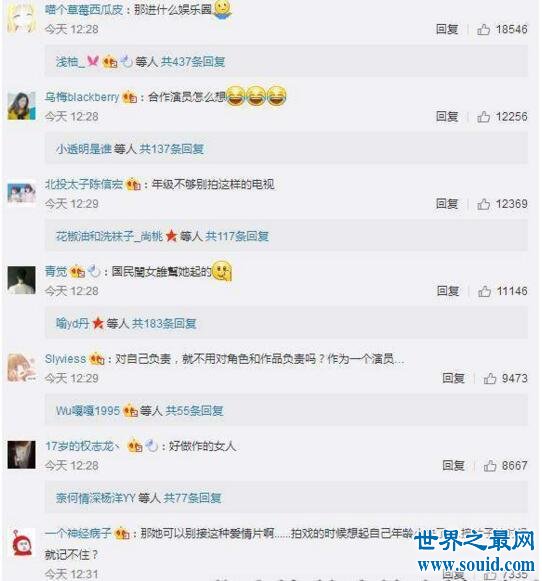Like the comment with 12369 likes
This screenshot has height=581, width=542.
tap(483, 204)
